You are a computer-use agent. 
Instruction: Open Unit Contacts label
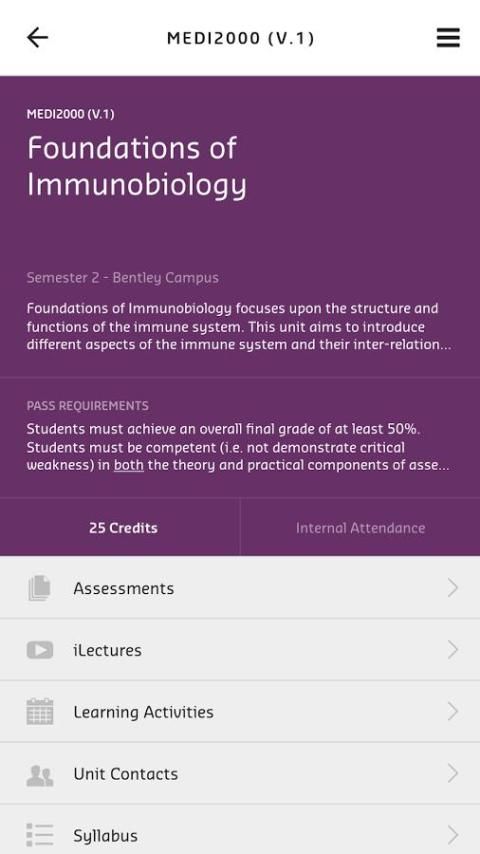(x=126, y=774)
